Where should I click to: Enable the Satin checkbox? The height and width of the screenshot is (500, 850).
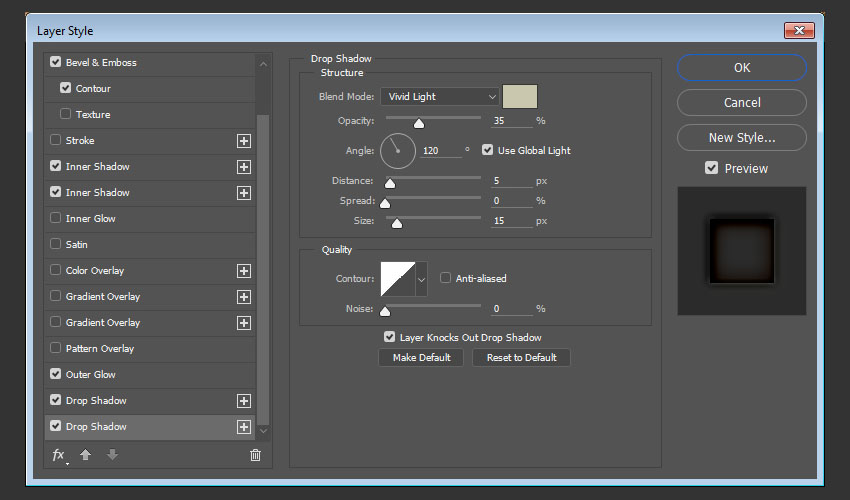55,244
